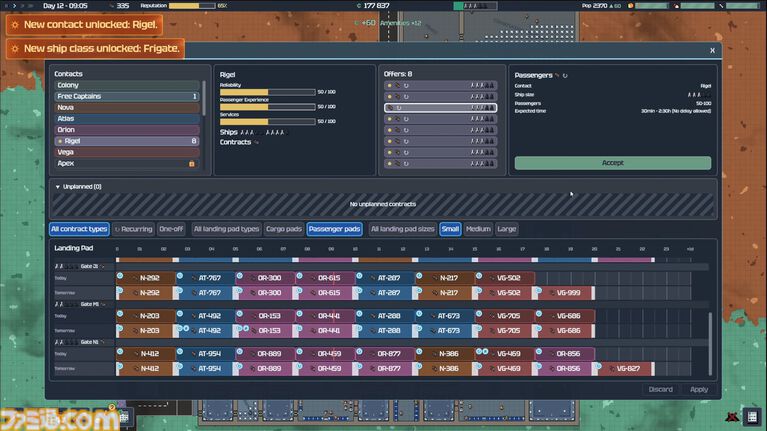The height and width of the screenshot is (431, 767).
Task: Click the passenger icon beside Passengers heading
Action: click(557, 75)
